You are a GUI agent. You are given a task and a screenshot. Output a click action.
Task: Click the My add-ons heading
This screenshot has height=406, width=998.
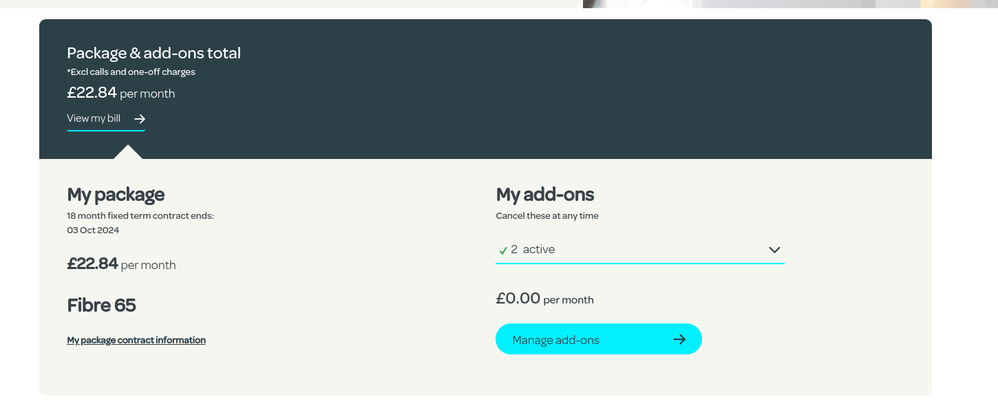(x=545, y=194)
